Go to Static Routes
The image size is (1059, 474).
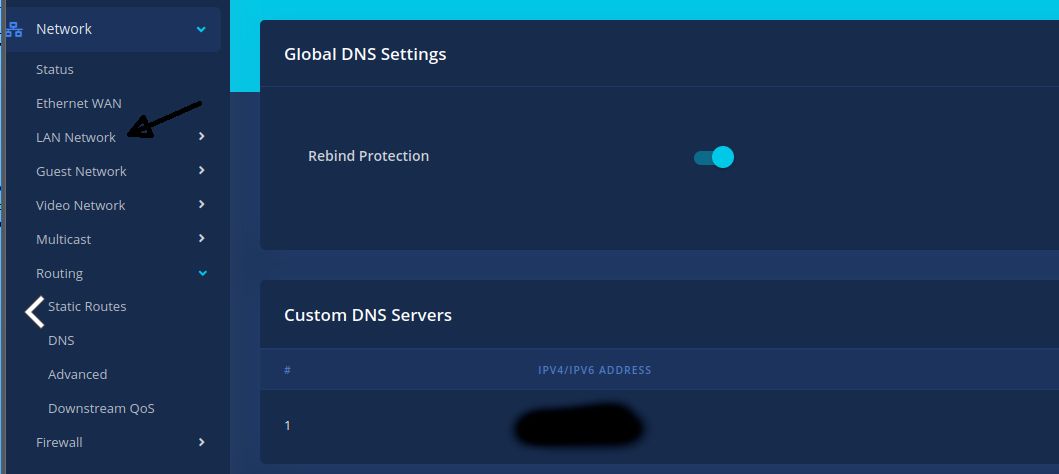click(x=88, y=307)
